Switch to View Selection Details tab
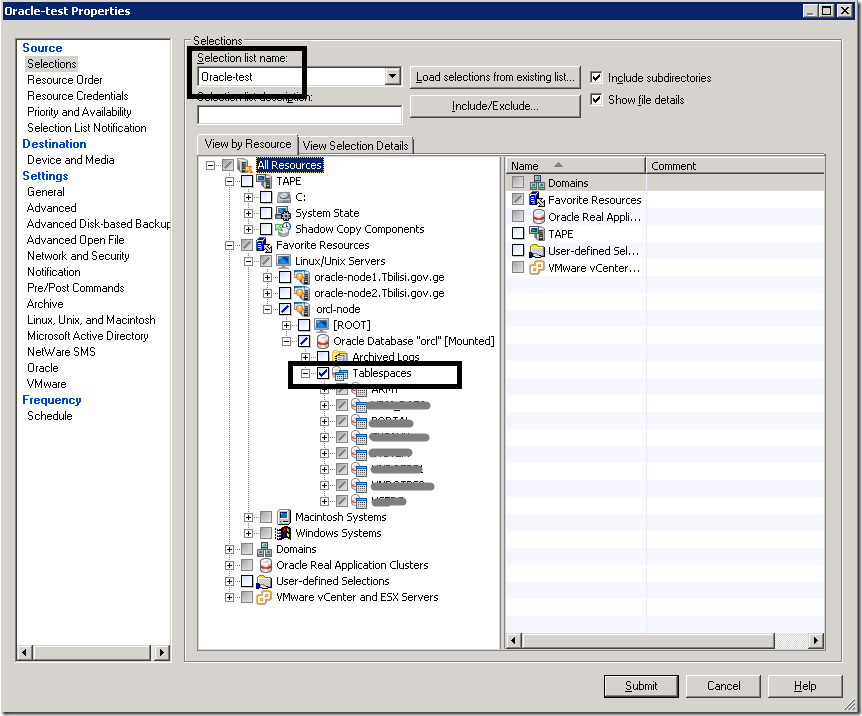Image resolution: width=862 pixels, height=716 pixels. pos(356,146)
